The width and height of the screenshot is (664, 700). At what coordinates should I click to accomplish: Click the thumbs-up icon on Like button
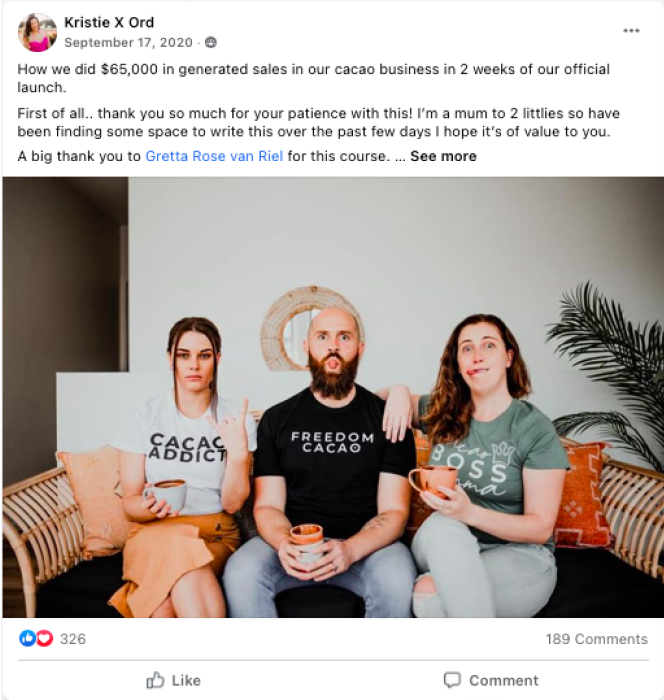click(x=155, y=680)
